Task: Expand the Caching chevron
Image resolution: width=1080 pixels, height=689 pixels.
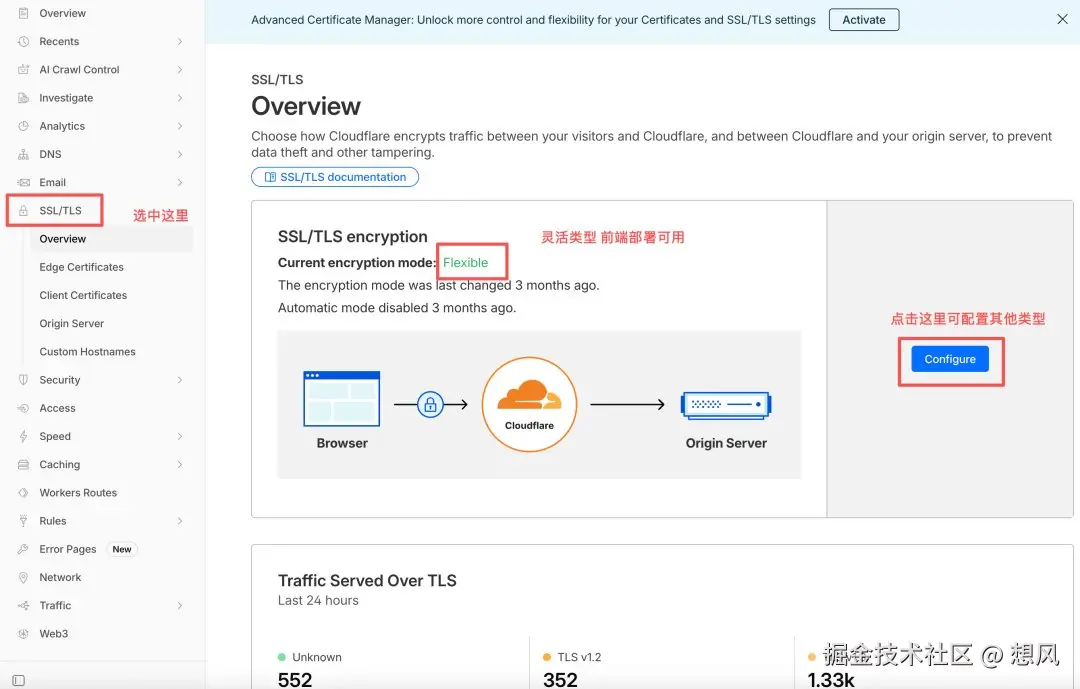Action: tap(180, 464)
